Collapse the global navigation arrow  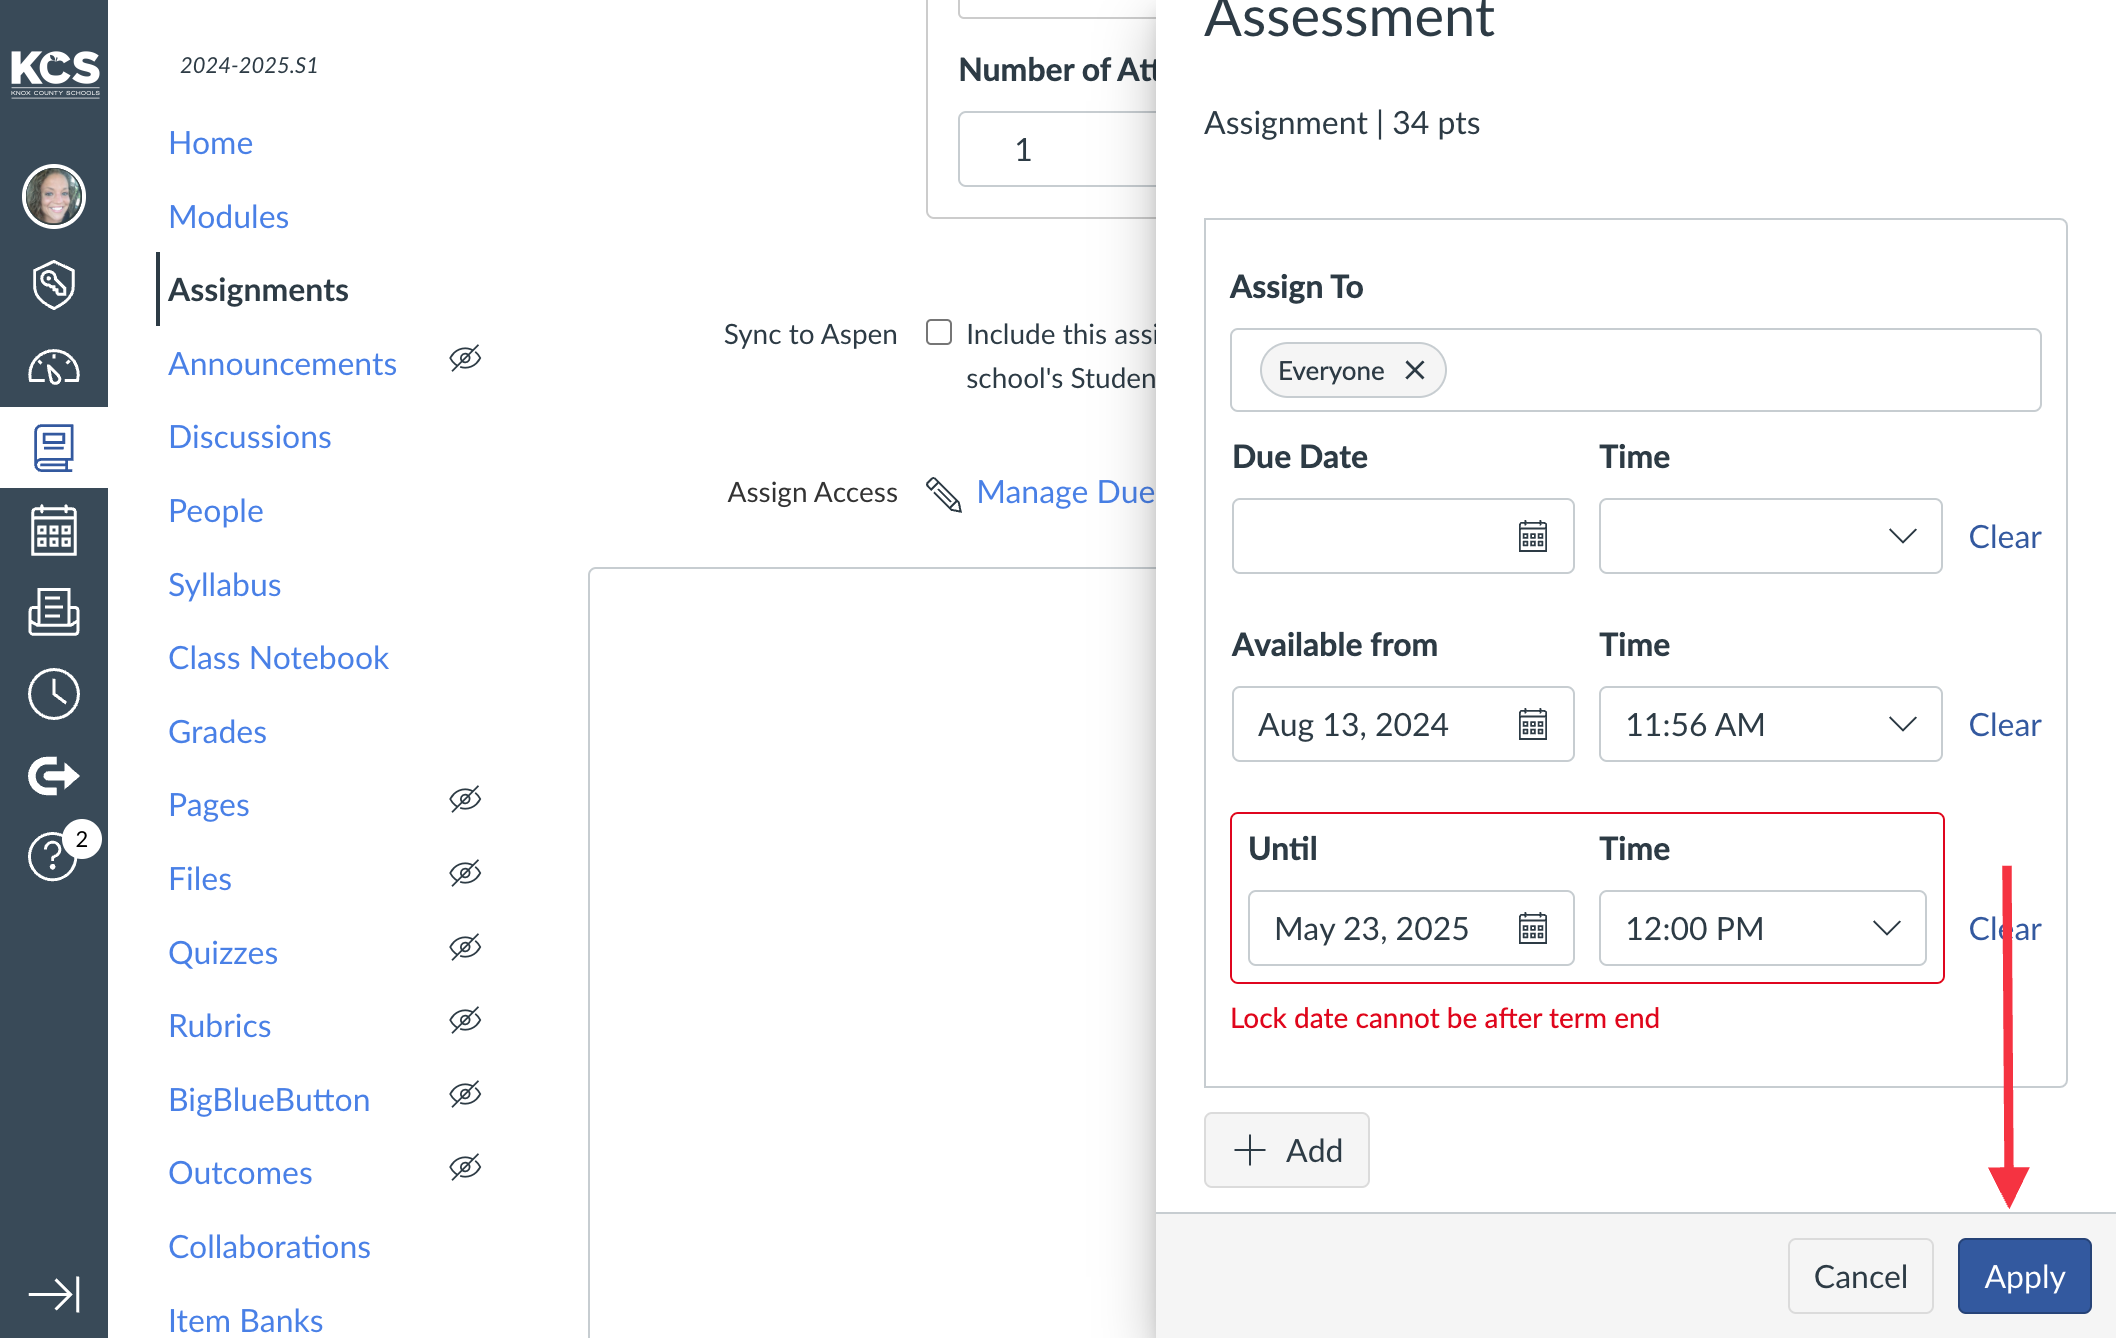54,1294
